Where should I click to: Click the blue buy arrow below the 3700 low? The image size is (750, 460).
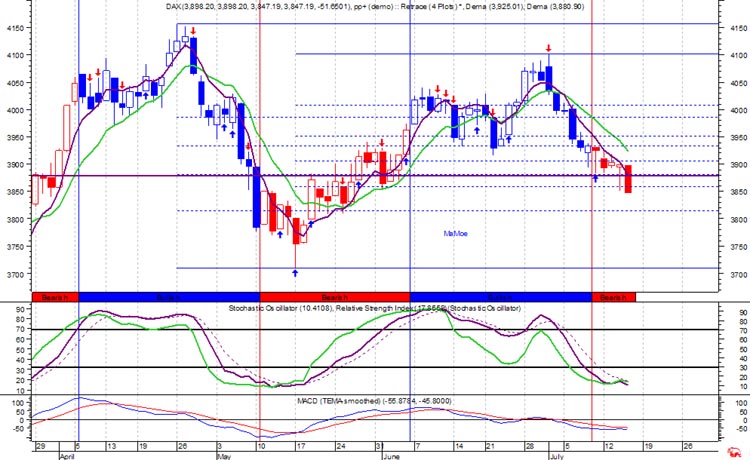[295, 273]
